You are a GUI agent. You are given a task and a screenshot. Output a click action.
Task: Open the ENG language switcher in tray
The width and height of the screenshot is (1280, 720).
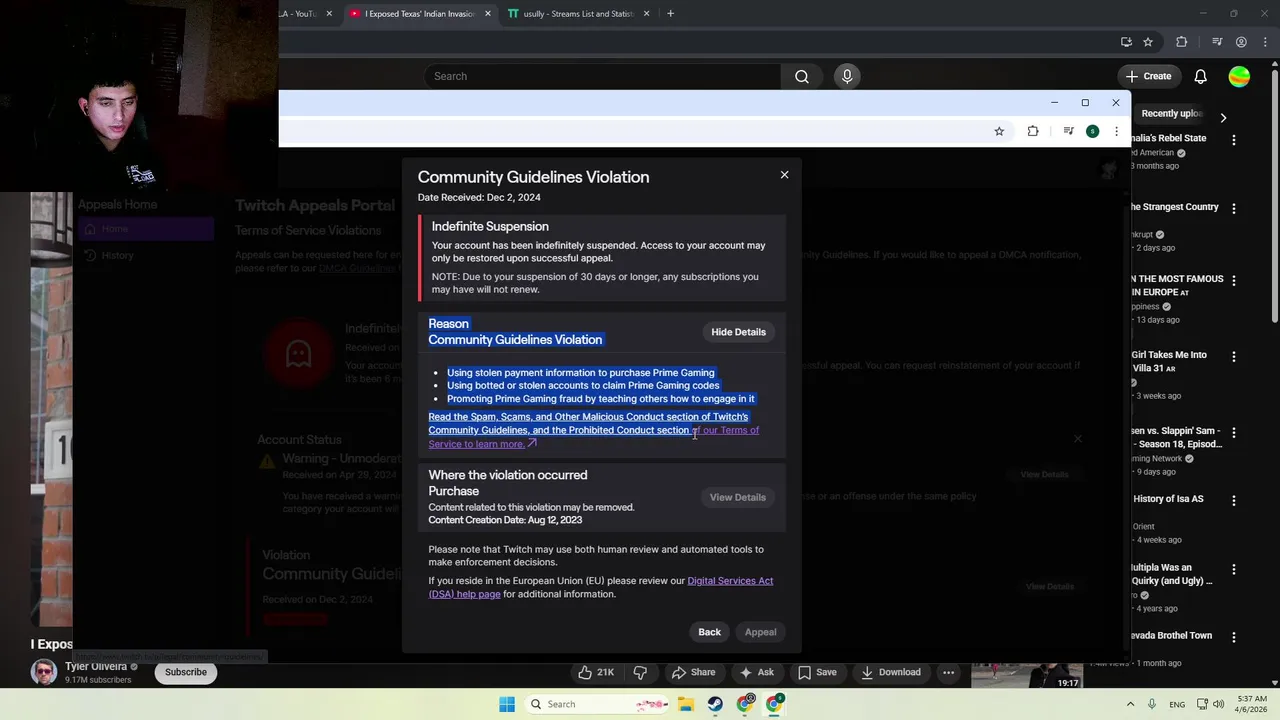point(1177,704)
